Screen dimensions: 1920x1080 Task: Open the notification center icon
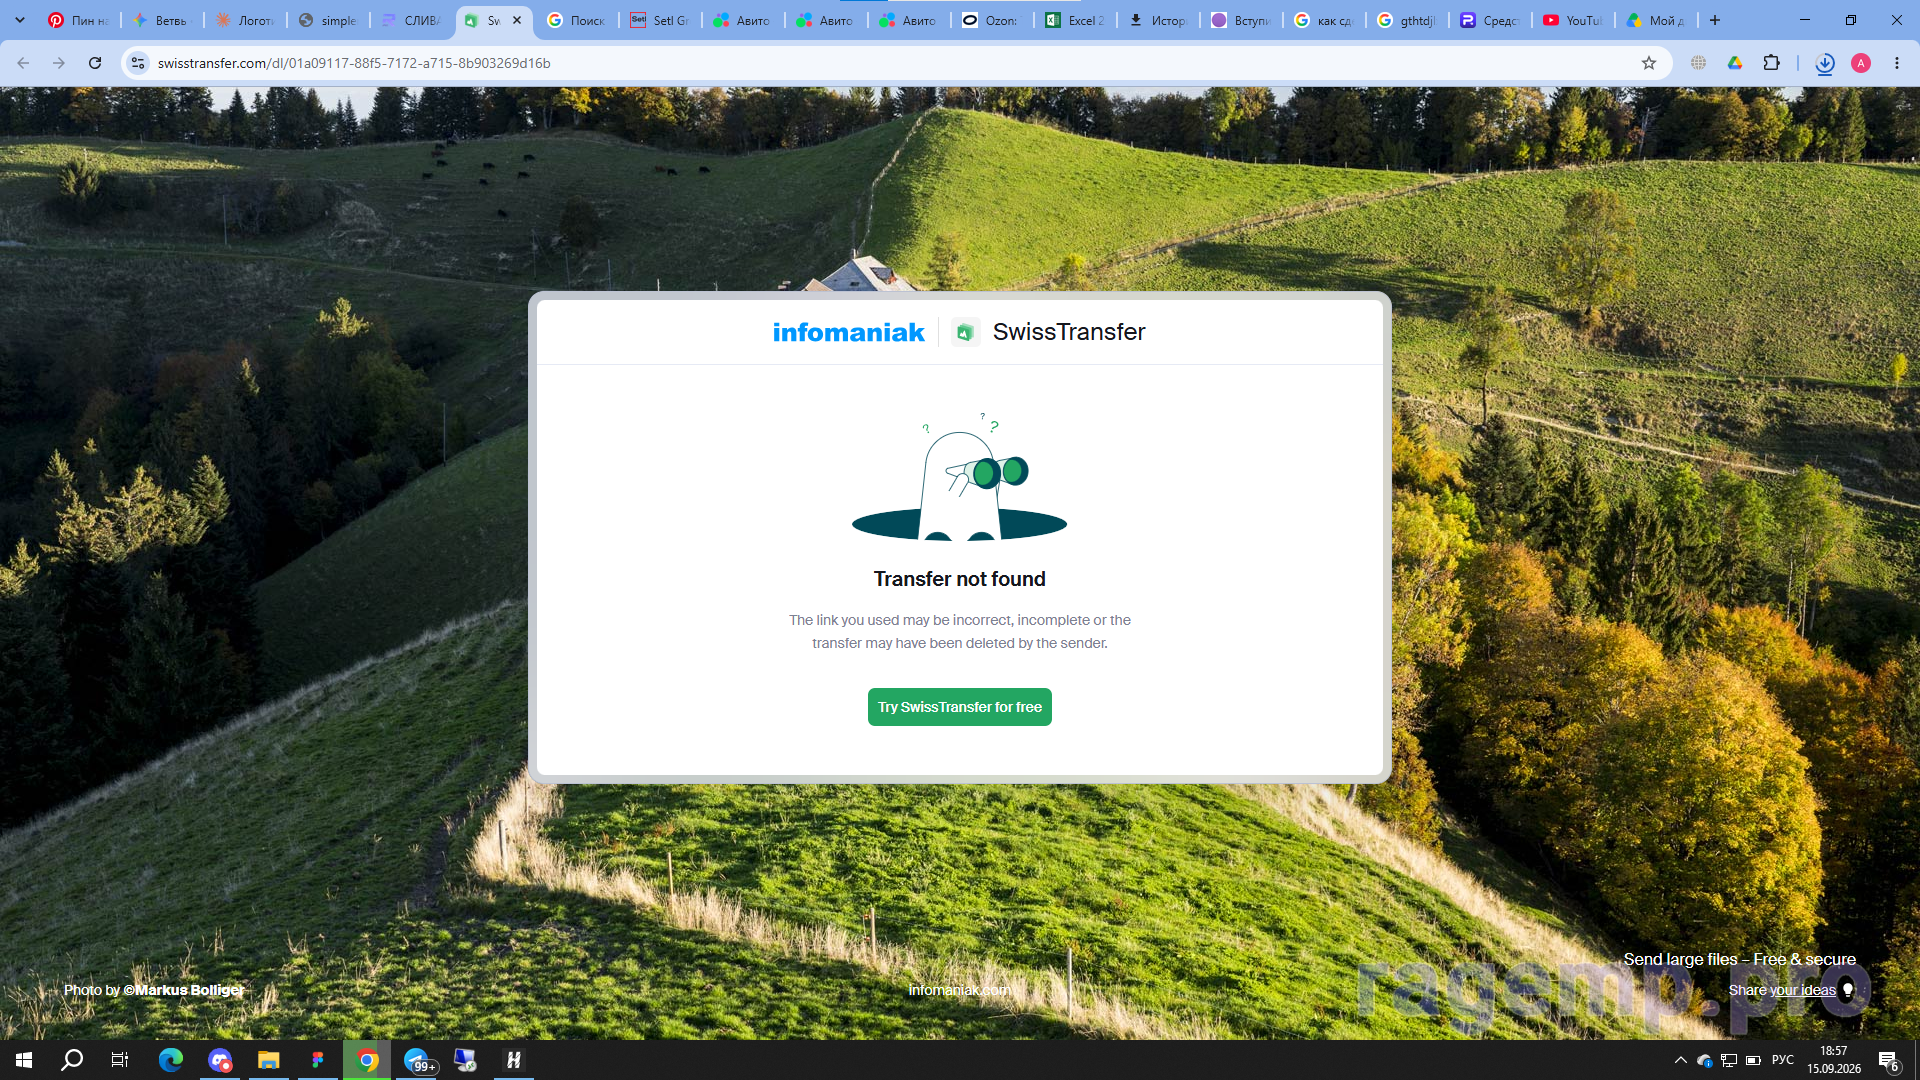click(1888, 1060)
